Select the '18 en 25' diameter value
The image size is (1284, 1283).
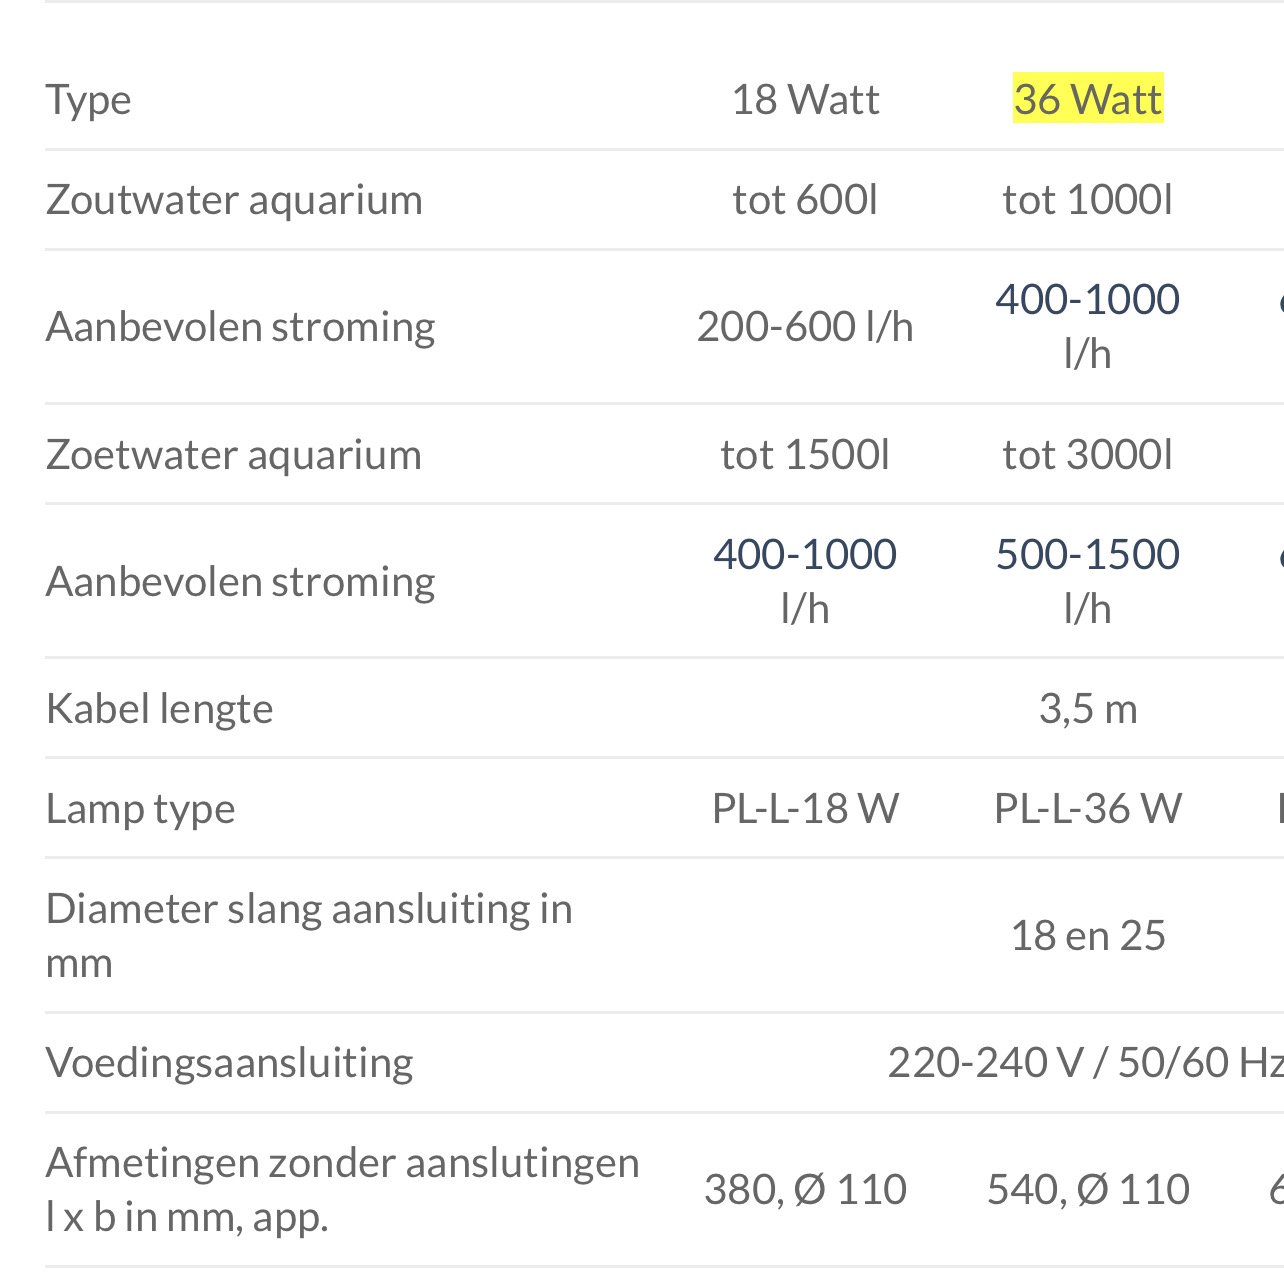(x=1088, y=935)
